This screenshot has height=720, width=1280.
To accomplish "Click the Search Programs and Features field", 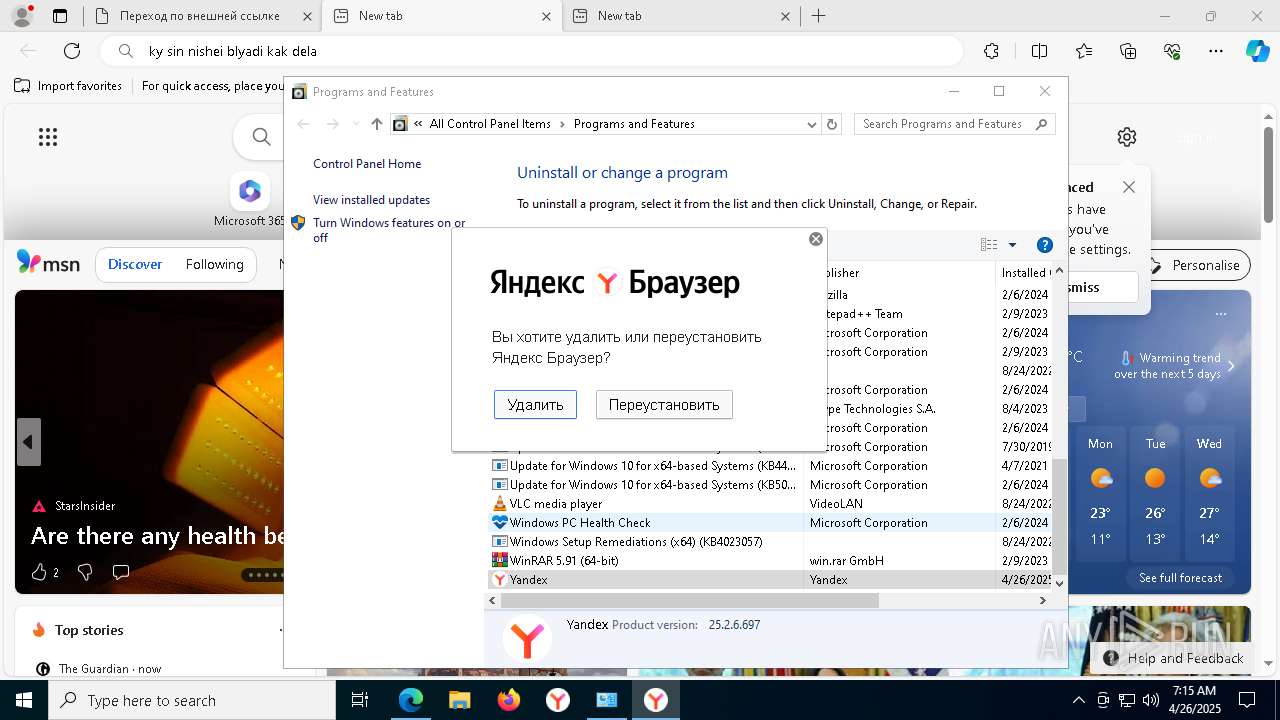I will [955, 124].
